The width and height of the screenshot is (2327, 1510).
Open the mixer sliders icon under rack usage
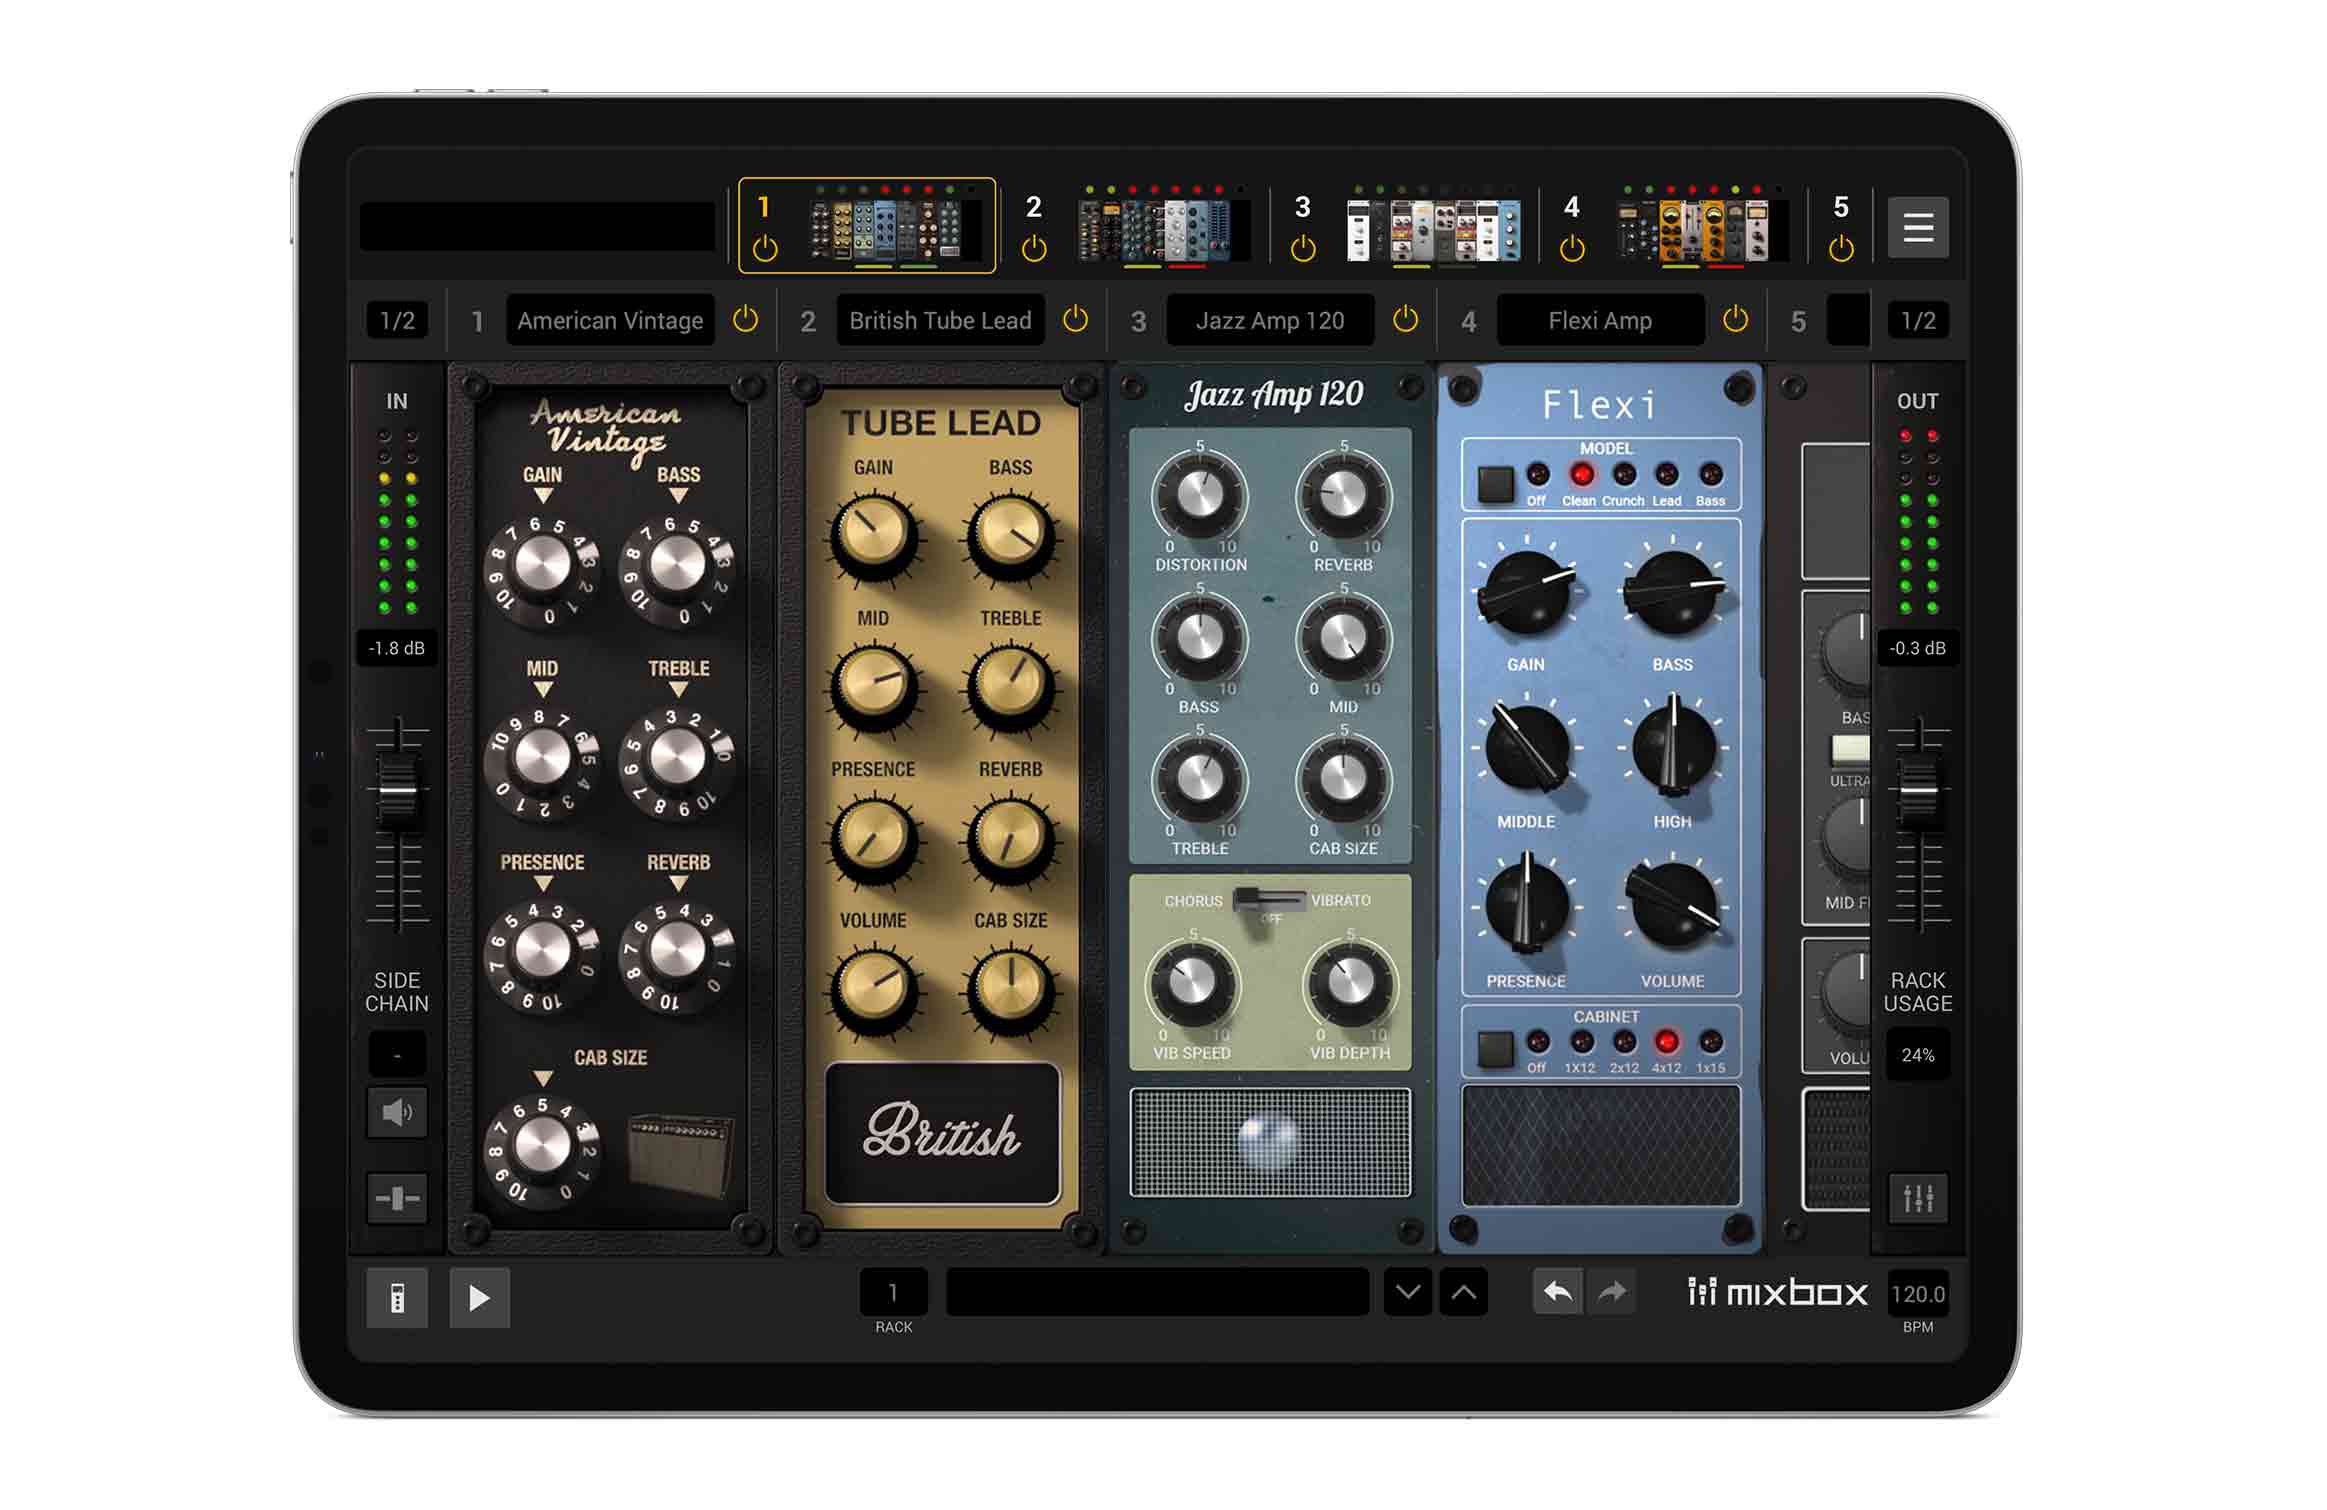pos(1918,1198)
